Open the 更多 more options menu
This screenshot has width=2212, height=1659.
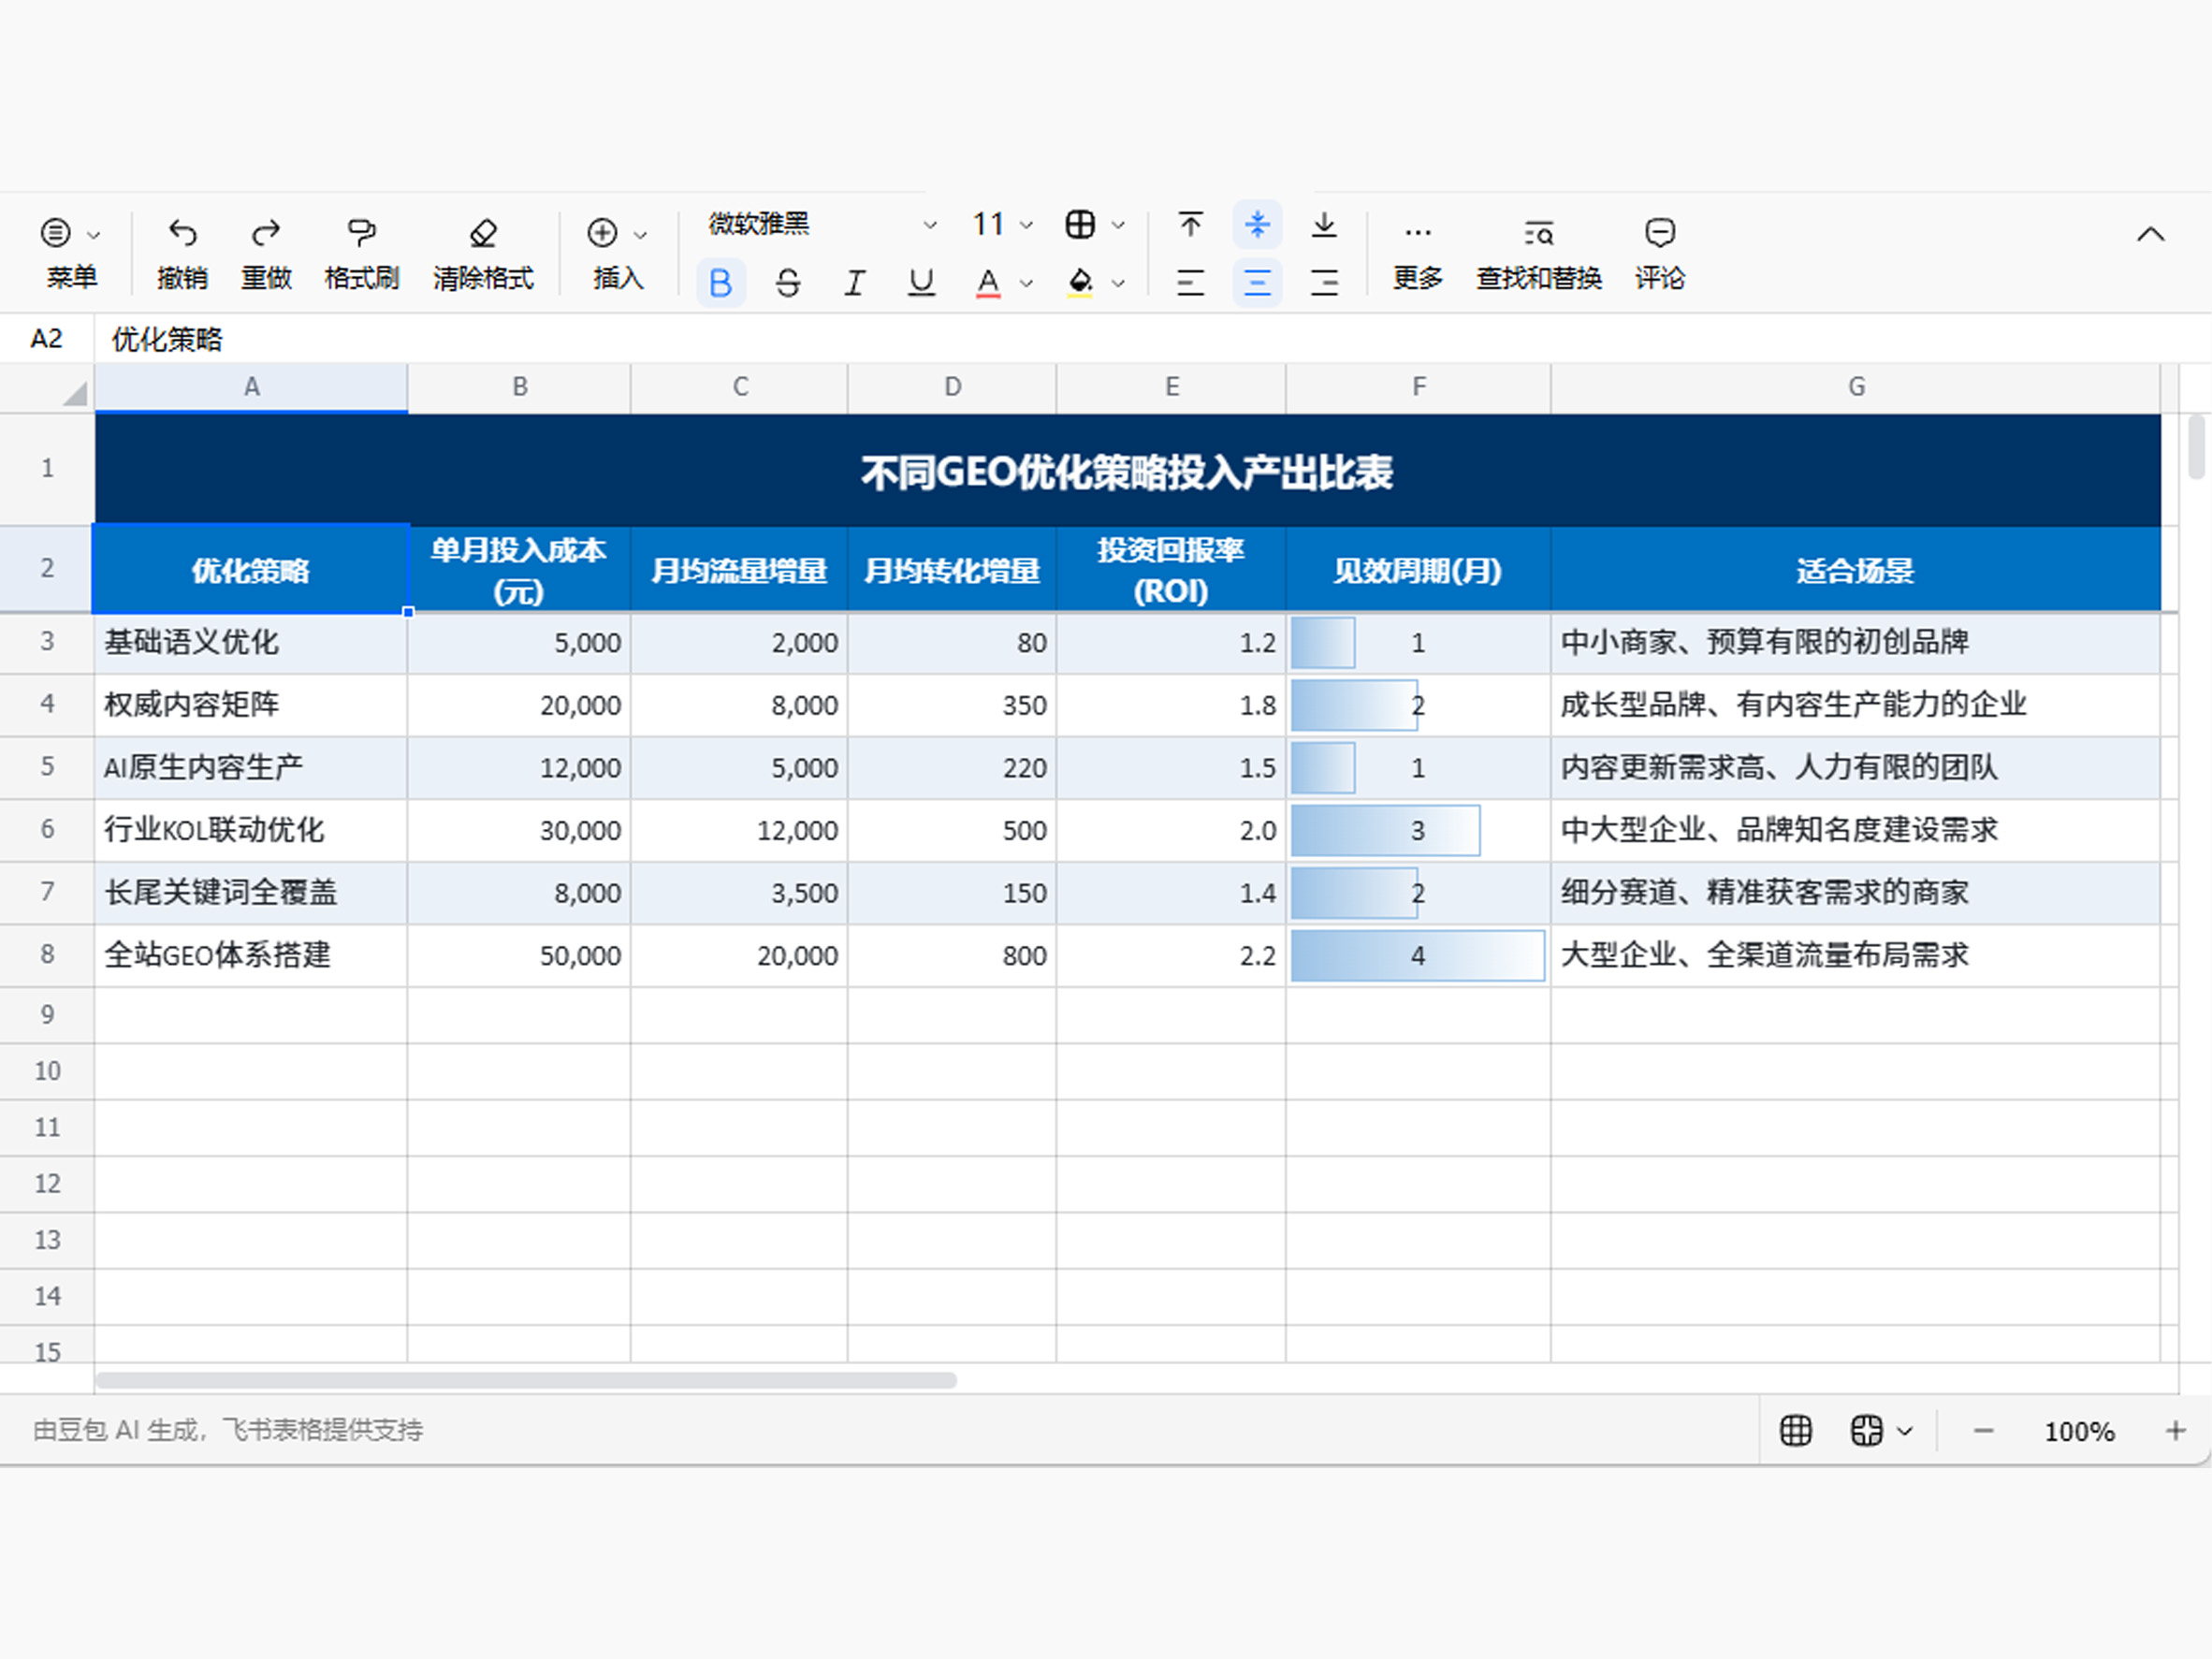[x=1418, y=253]
